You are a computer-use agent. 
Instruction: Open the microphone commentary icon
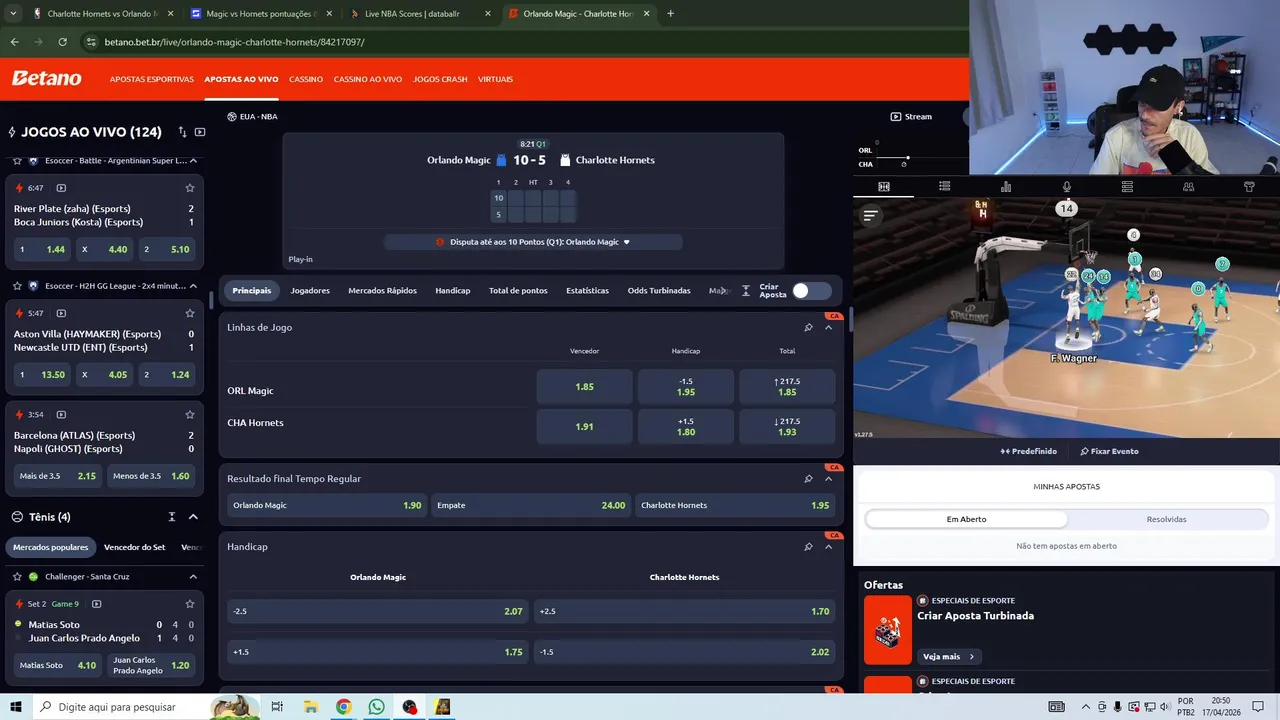pos(1067,187)
